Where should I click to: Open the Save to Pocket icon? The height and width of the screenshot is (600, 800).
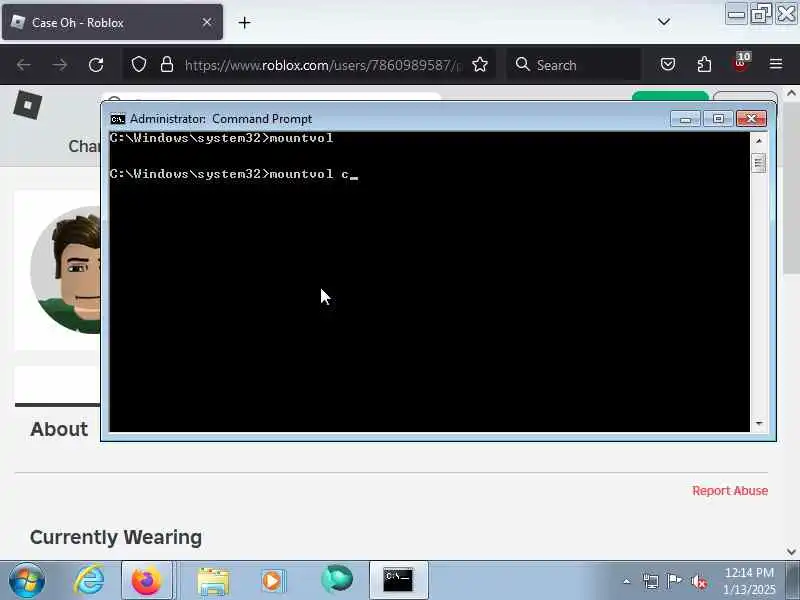coord(668,64)
